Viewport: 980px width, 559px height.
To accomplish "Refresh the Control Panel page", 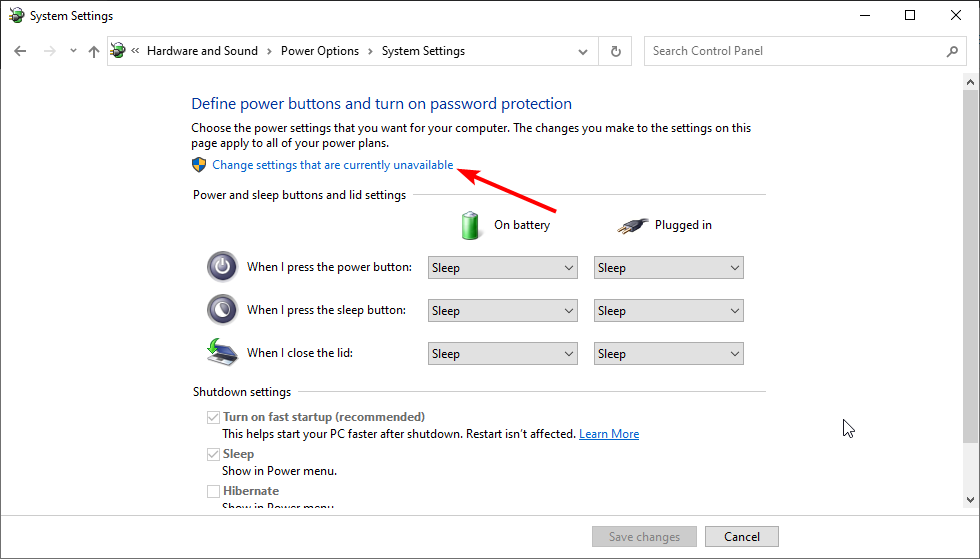I will click(615, 51).
